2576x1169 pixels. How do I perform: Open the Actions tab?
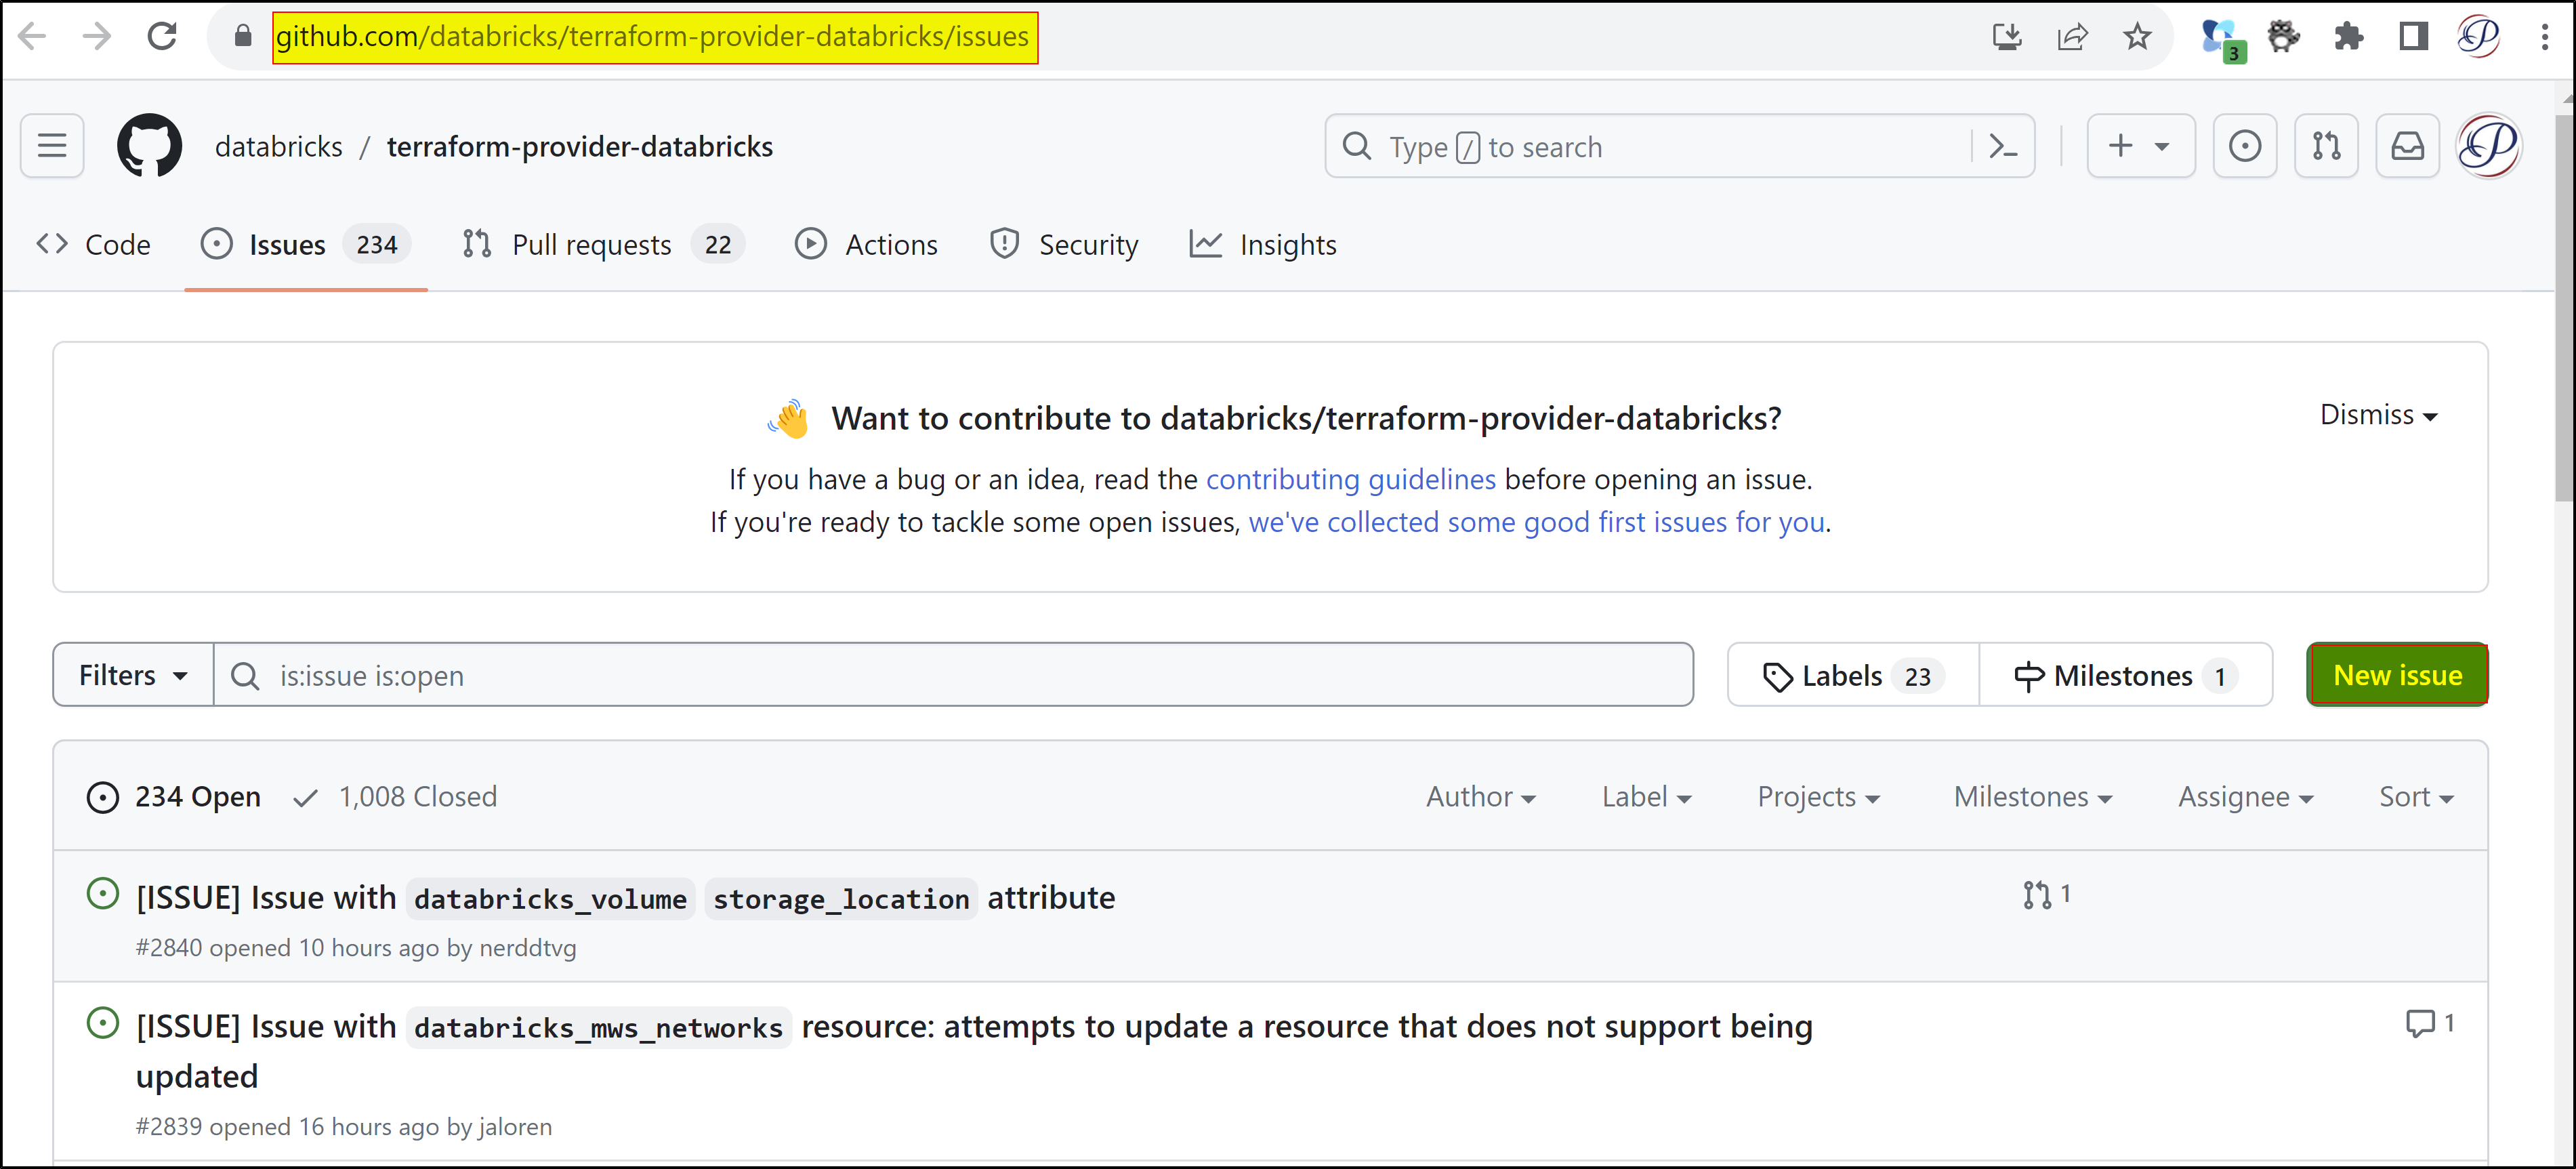pos(866,244)
